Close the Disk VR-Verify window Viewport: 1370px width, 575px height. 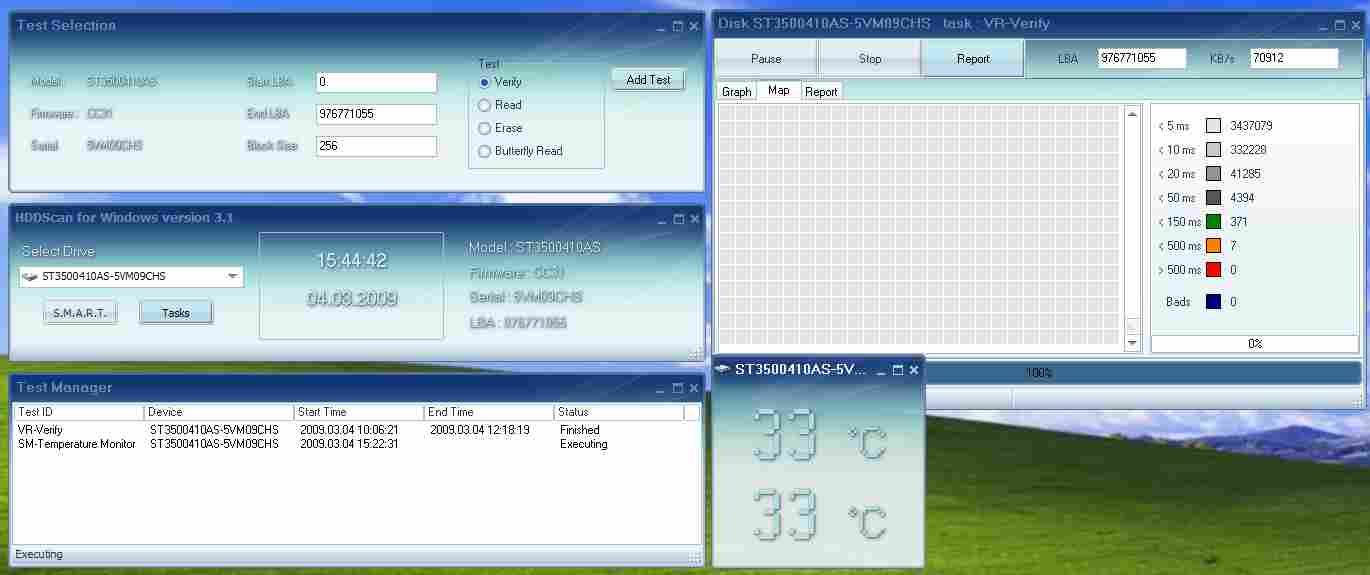coord(1354,25)
